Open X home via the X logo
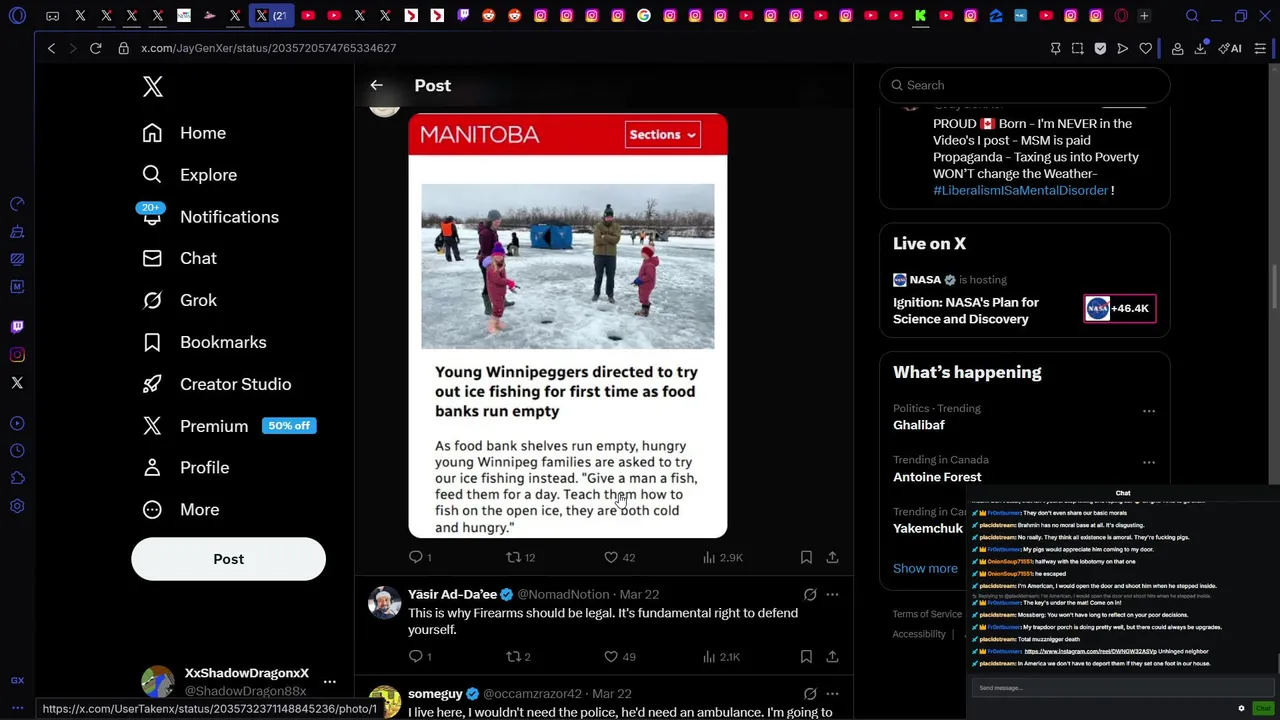The height and width of the screenshot is (720, 1280). [x=152, y=86]
